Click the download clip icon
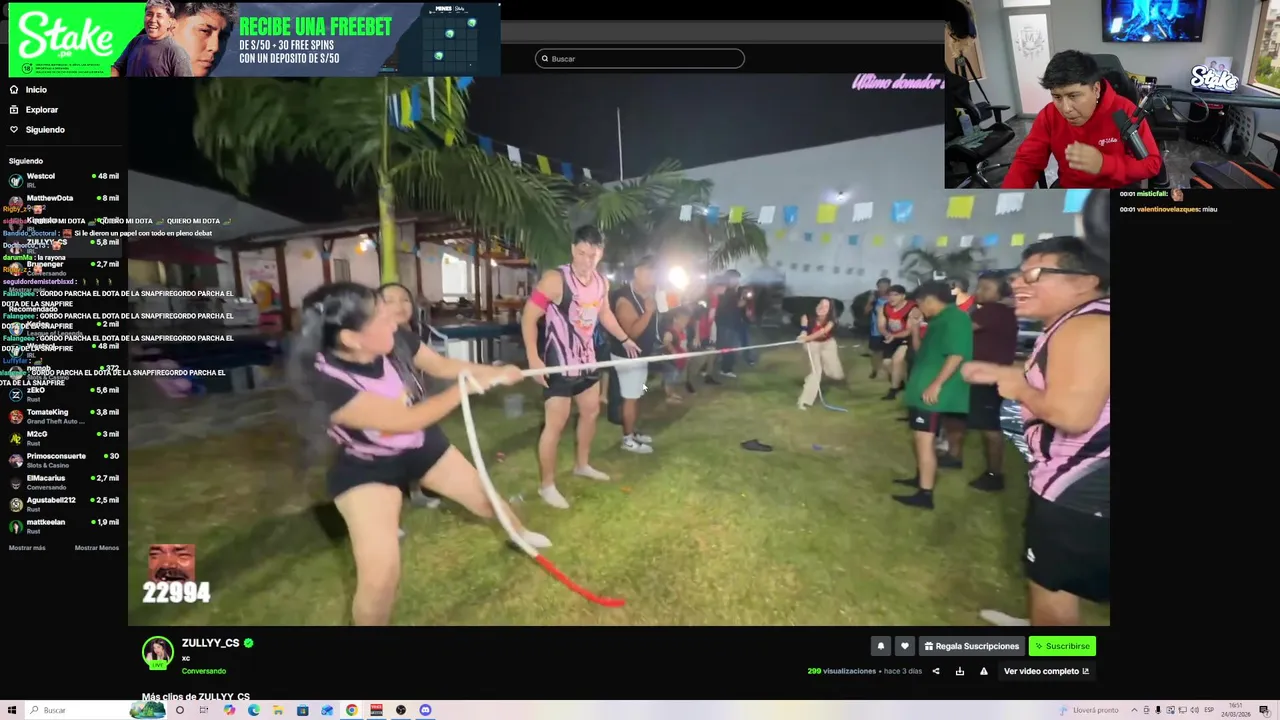Image resolution: width=1280 pixels, height=720 pixels. point(960,671)
